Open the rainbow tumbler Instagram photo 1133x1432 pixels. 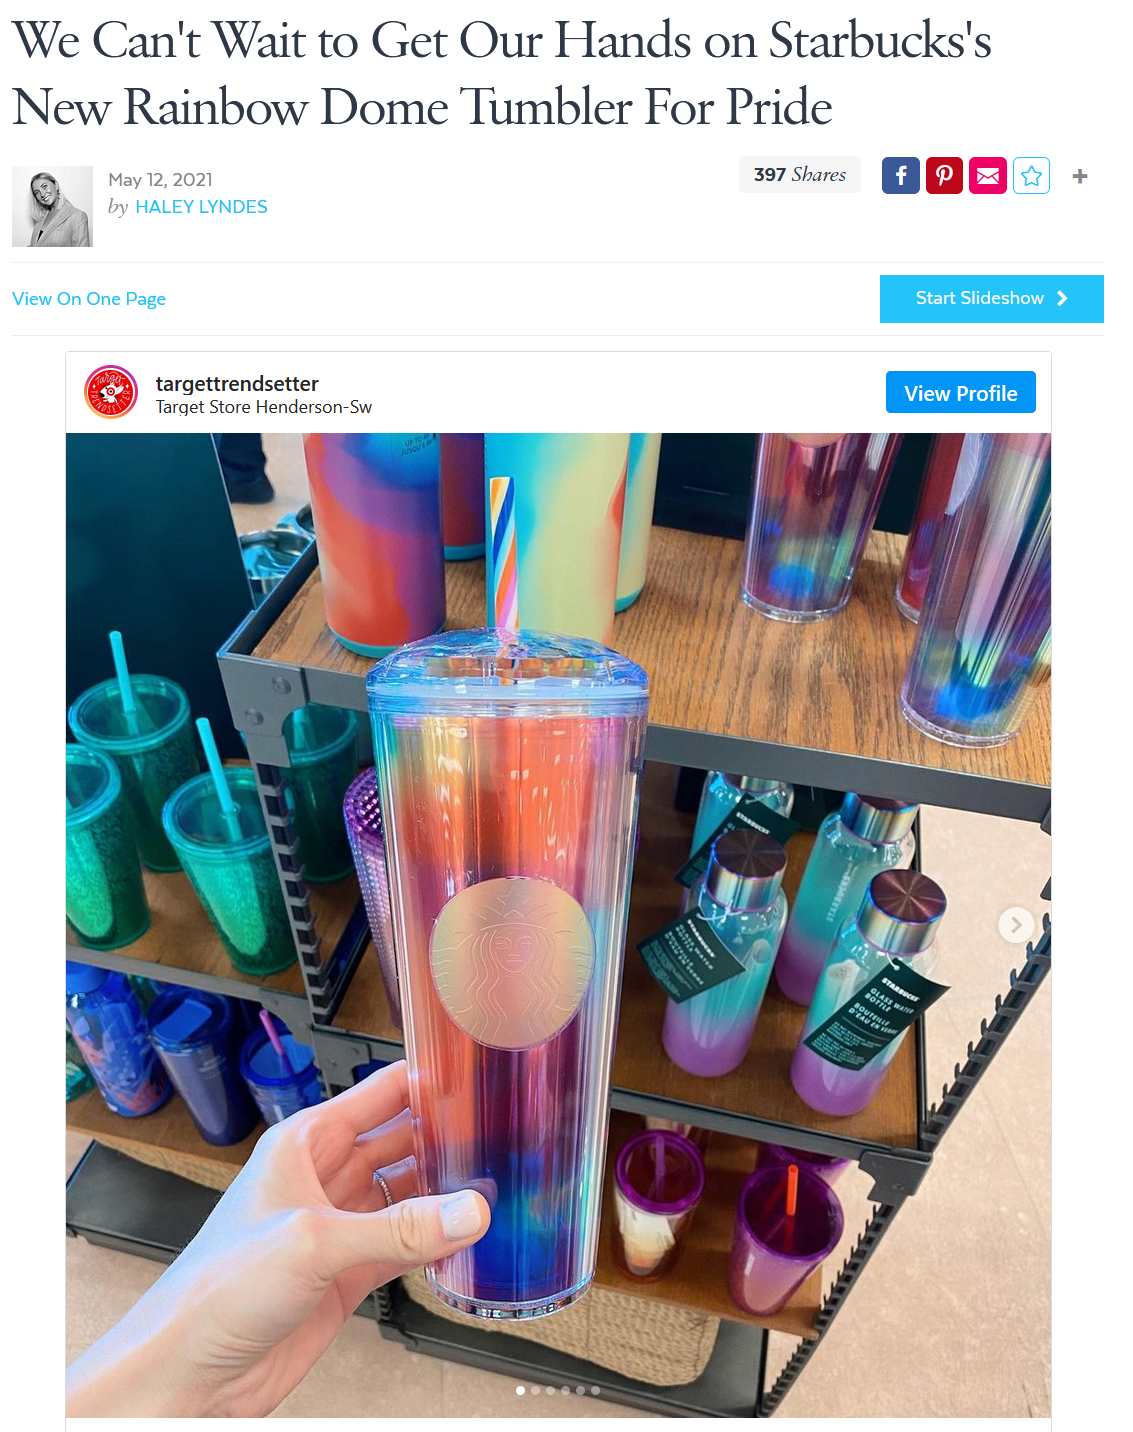pos(558,925)
